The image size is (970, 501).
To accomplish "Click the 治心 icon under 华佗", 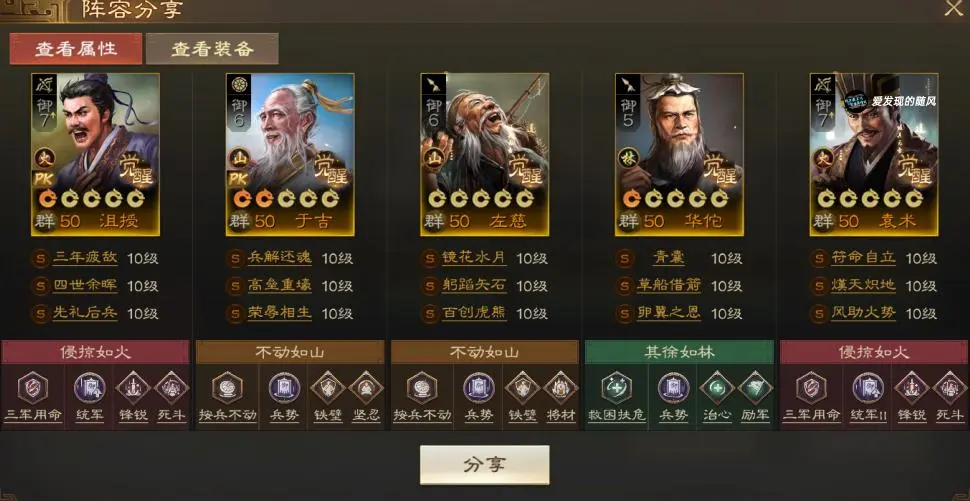I will coord(717,388).
